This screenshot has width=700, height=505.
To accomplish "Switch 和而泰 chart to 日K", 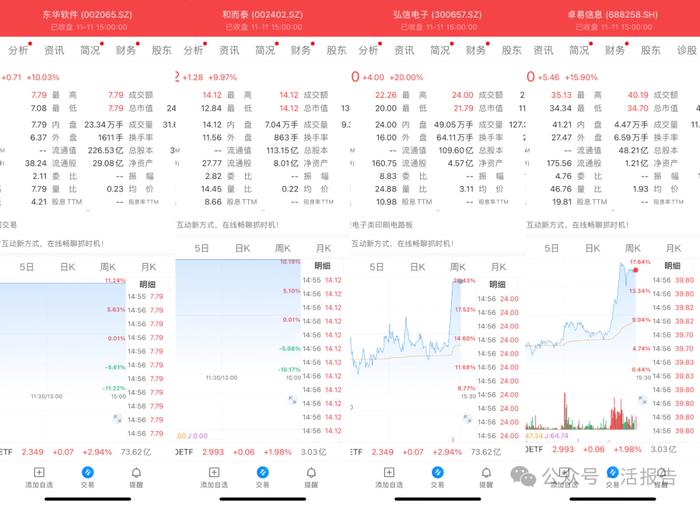I will 242,248.
